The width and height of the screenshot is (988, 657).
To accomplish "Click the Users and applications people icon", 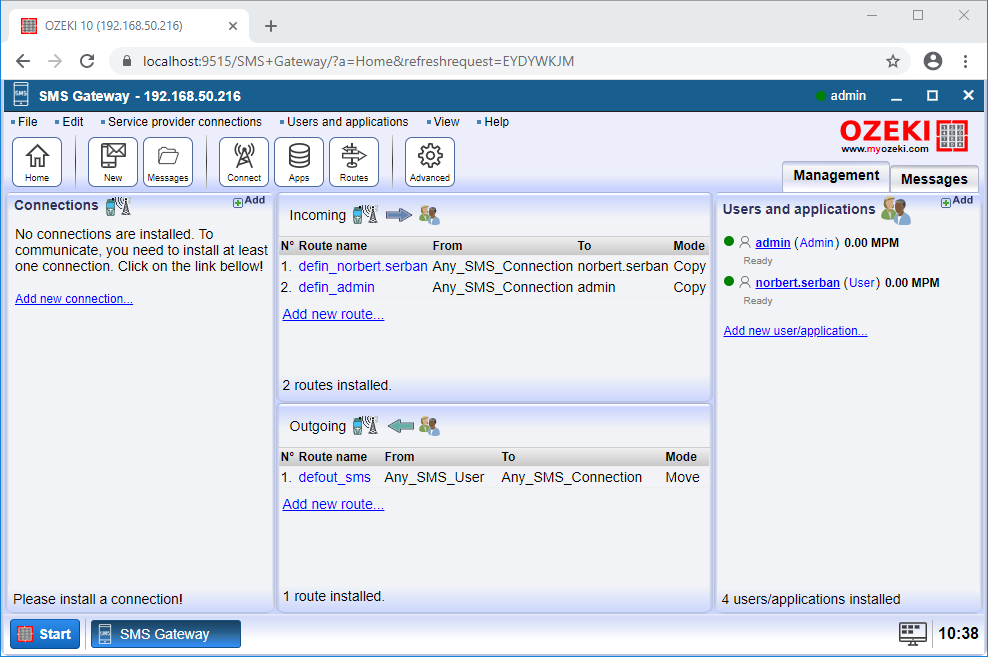I will [x=896, y=210].
